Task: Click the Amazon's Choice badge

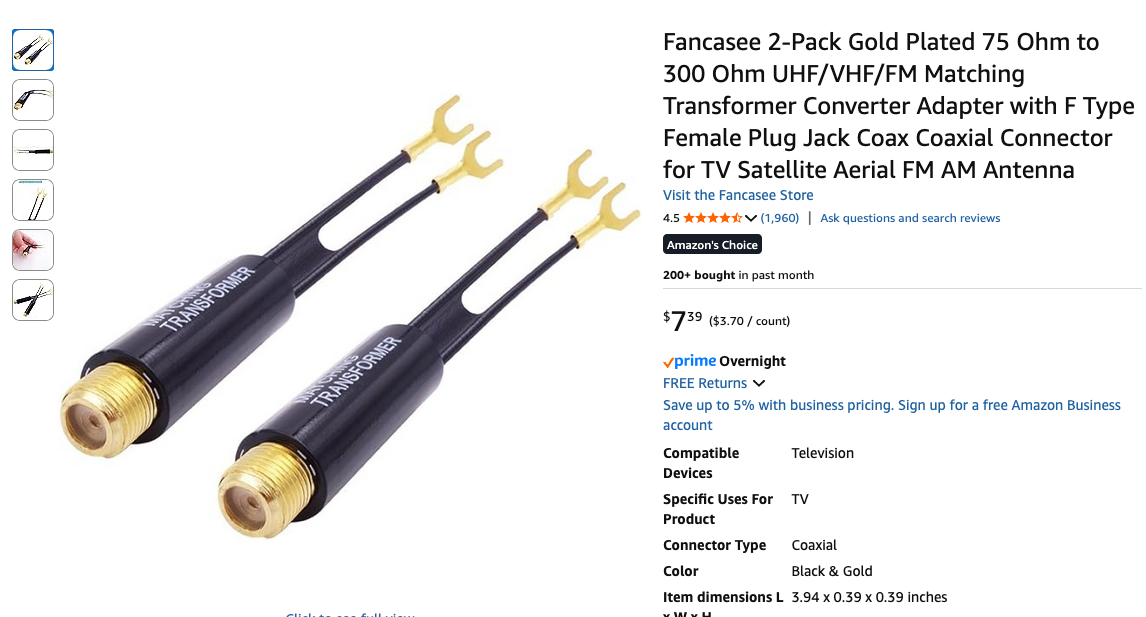Action: (x=713, y=244)
